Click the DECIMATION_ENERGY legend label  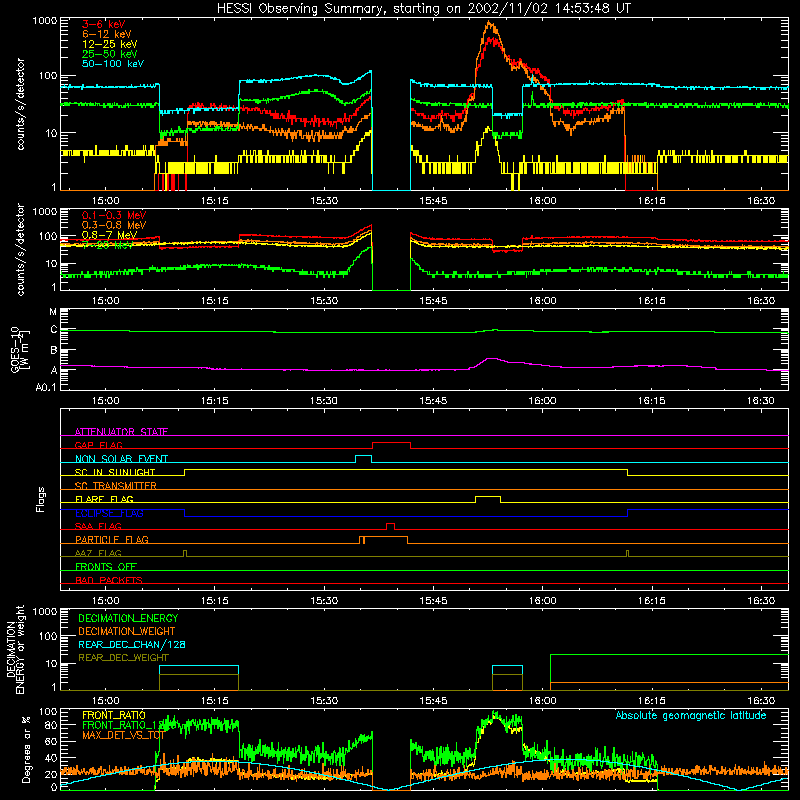pos(128,618)
